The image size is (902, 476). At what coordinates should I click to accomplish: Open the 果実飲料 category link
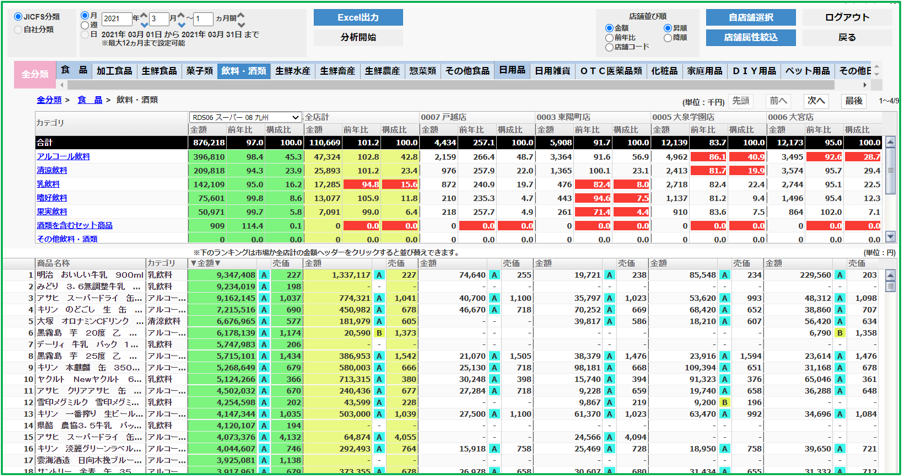point(52,212)
